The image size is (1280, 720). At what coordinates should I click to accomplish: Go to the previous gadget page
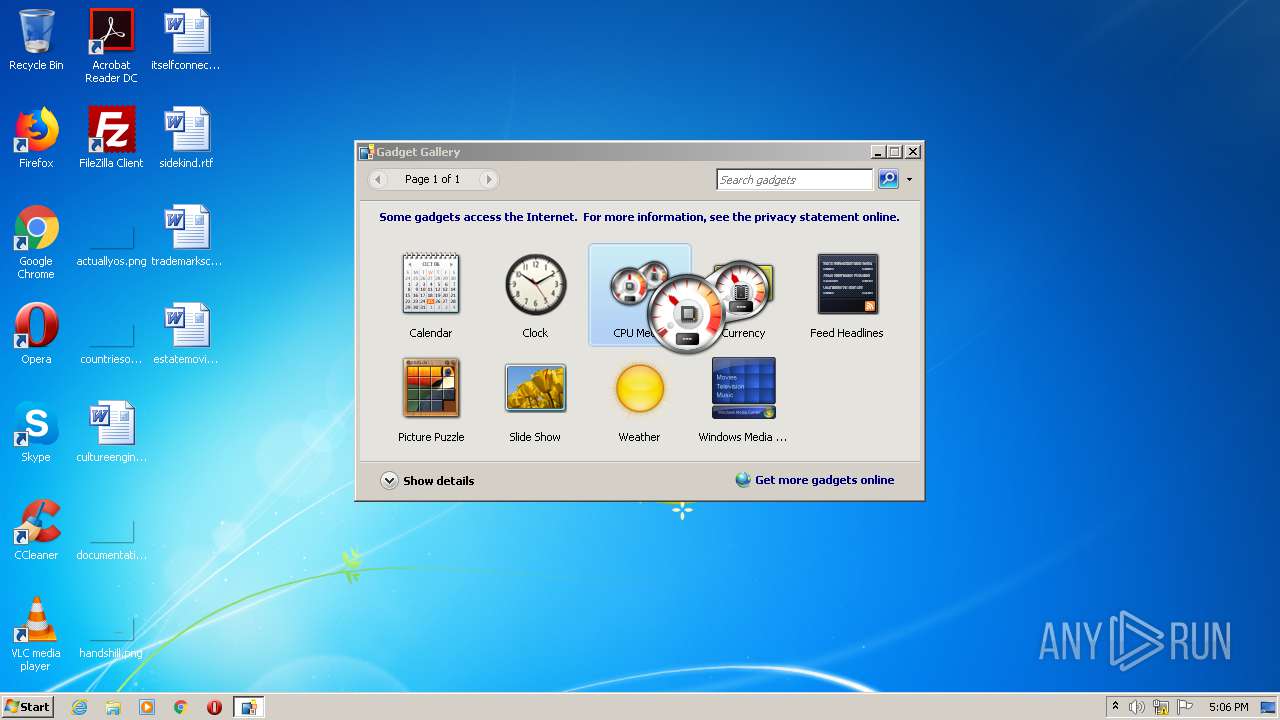378,179
